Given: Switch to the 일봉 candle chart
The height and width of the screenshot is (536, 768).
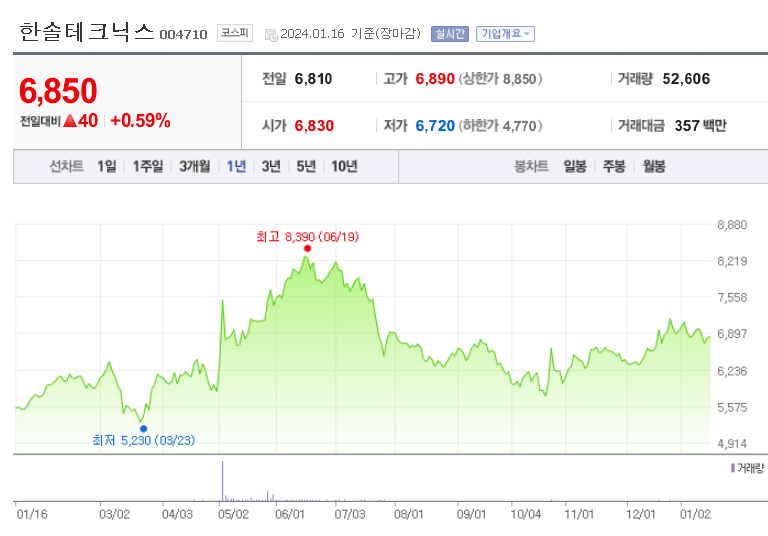Looking at the screenshot, I should tap(575, 167).
